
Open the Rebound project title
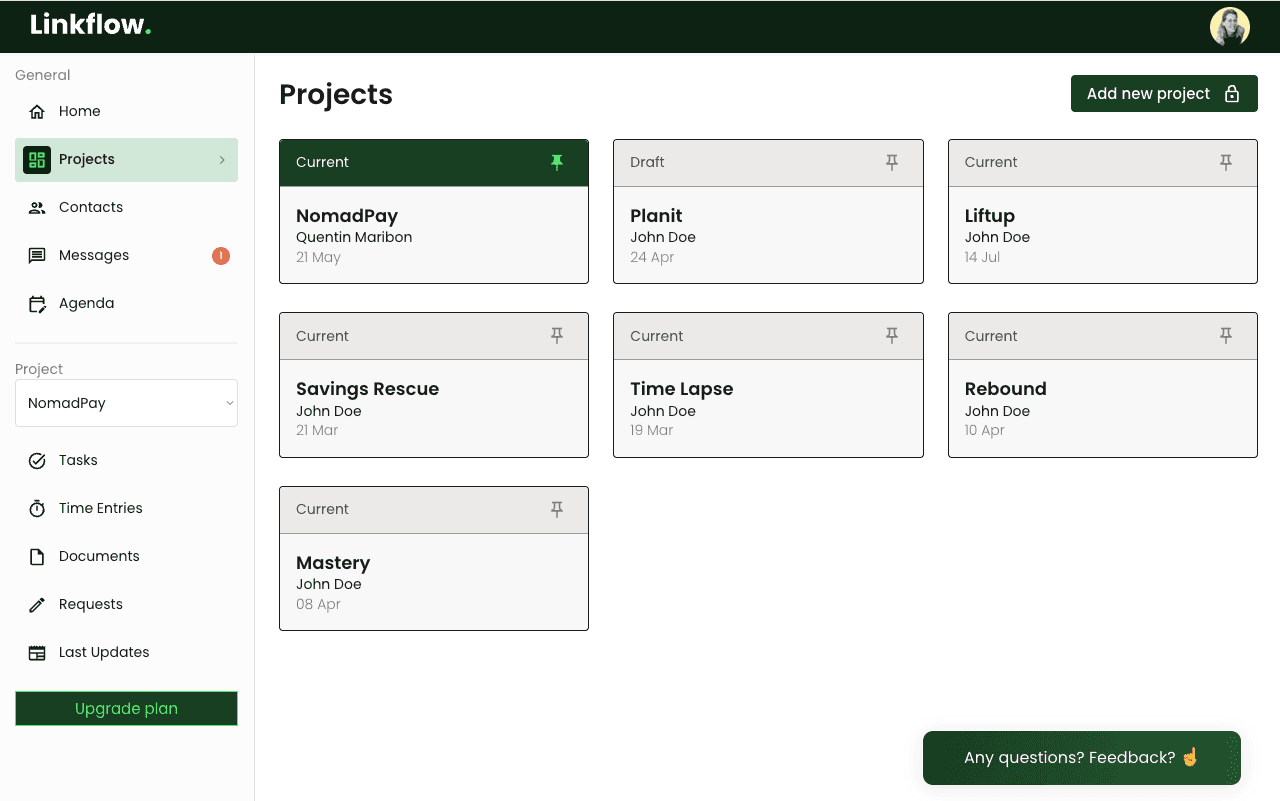(1005, 389)
